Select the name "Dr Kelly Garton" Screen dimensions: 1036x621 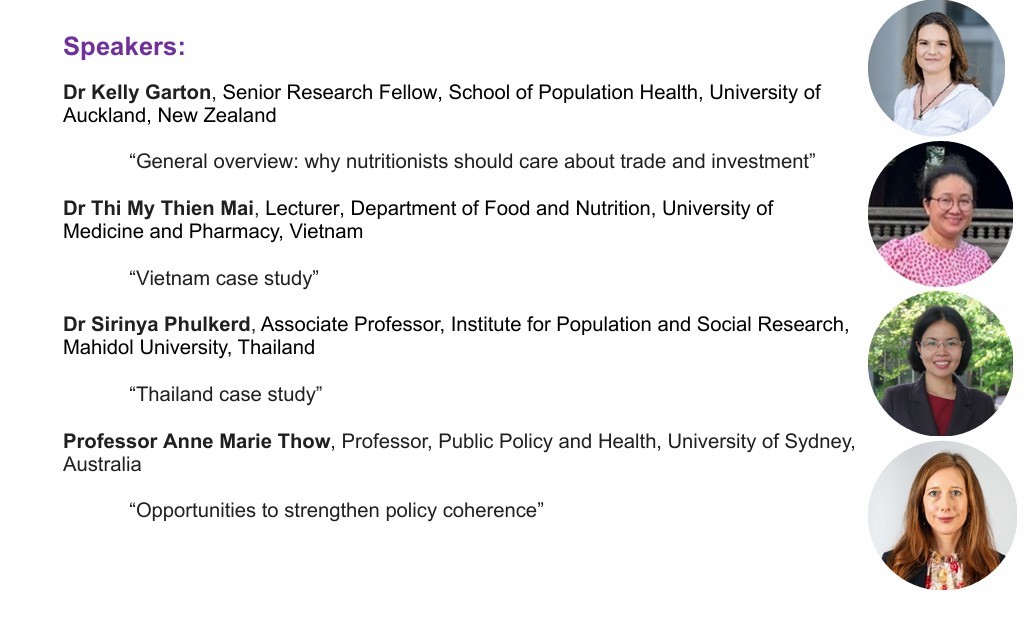pyautogui.click(x=137, y=93)
